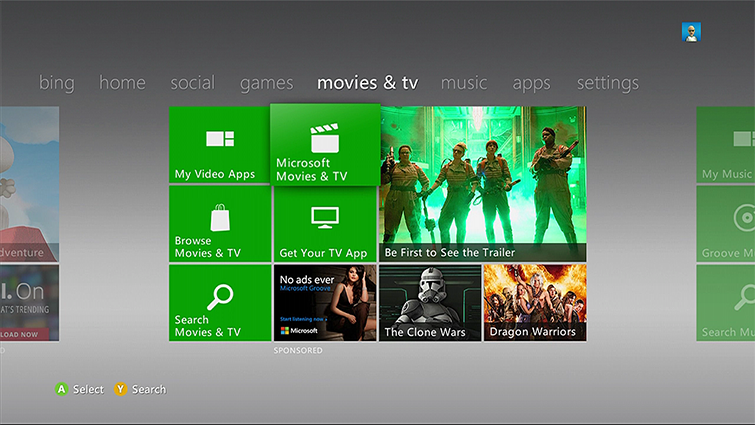Screen dimensions: 755x425
Task: Open the Adventure tile at left edge
Action: (x=29, y=184)
